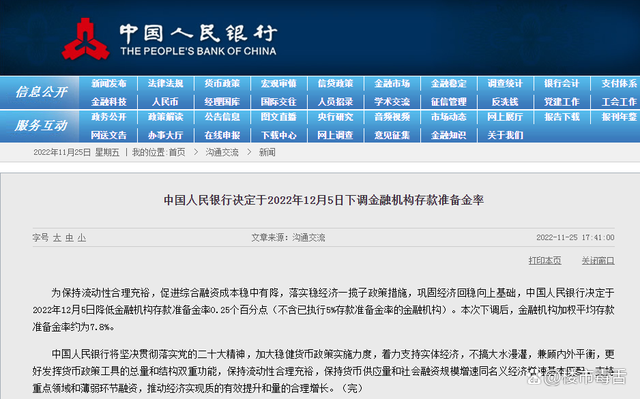Image resolution: width=640 pixels, height=399 pixels.
Task: Open the 人民币 page
Action: point(165,102)
